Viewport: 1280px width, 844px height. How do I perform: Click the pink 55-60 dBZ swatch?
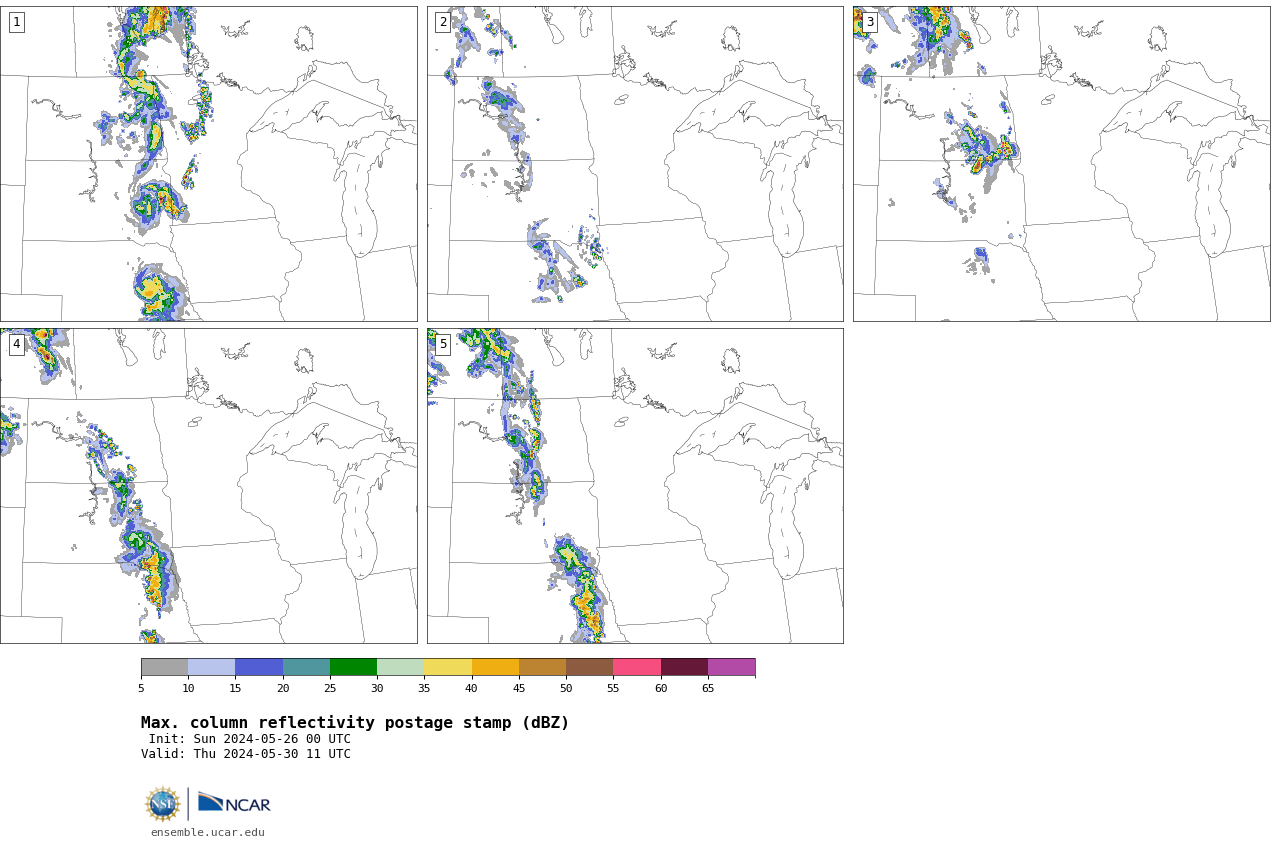(637, 667)
